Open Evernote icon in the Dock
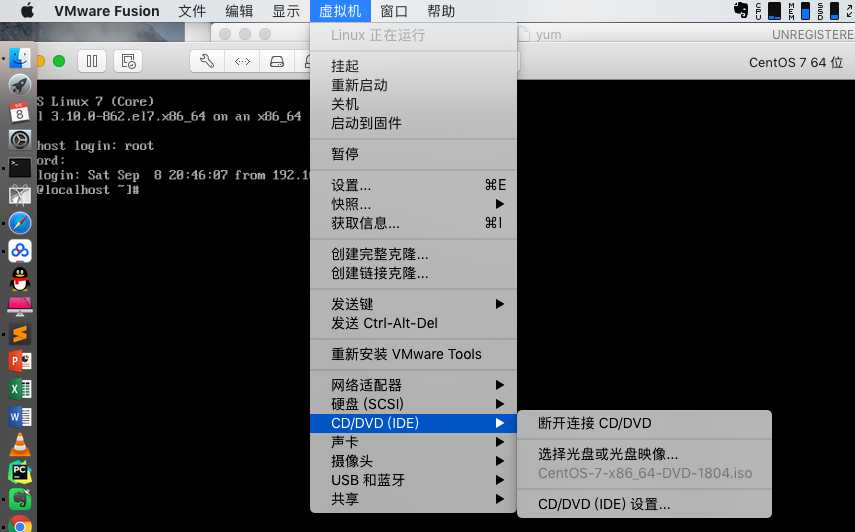The width and height of the screenshot is (855, 532). point(20,500)
